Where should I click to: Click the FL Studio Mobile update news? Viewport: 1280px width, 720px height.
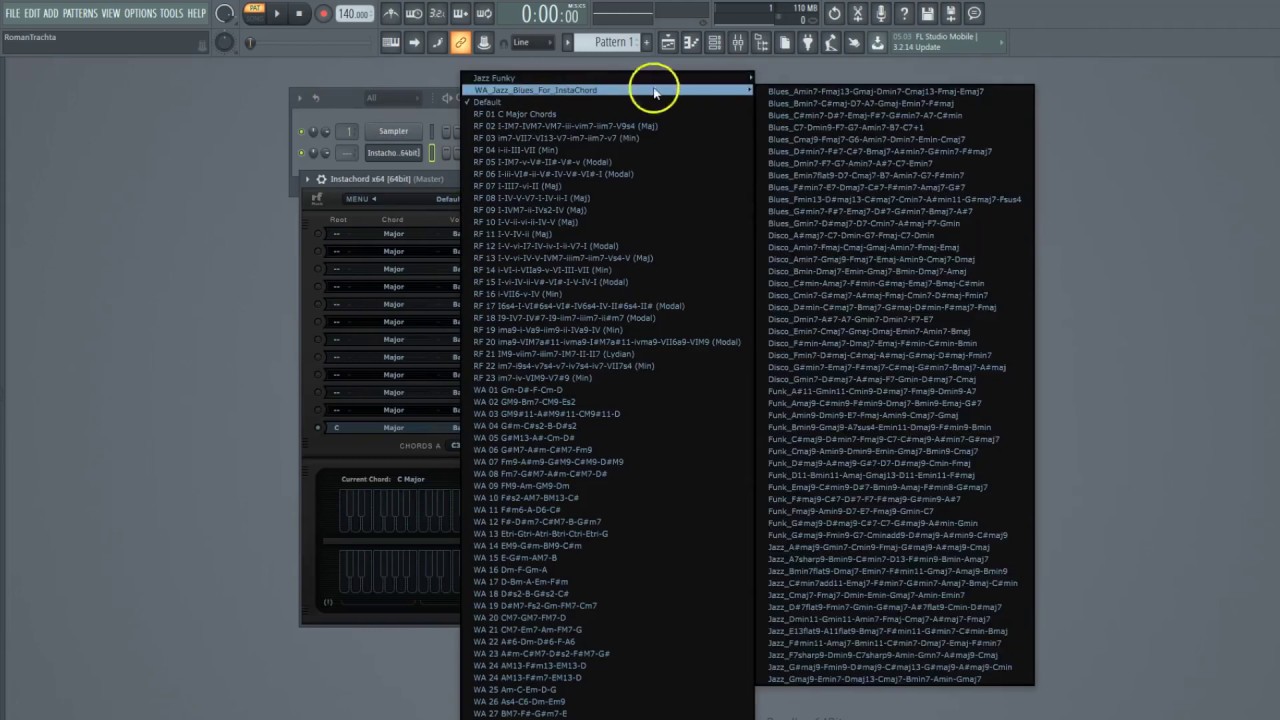coord(947,42)
